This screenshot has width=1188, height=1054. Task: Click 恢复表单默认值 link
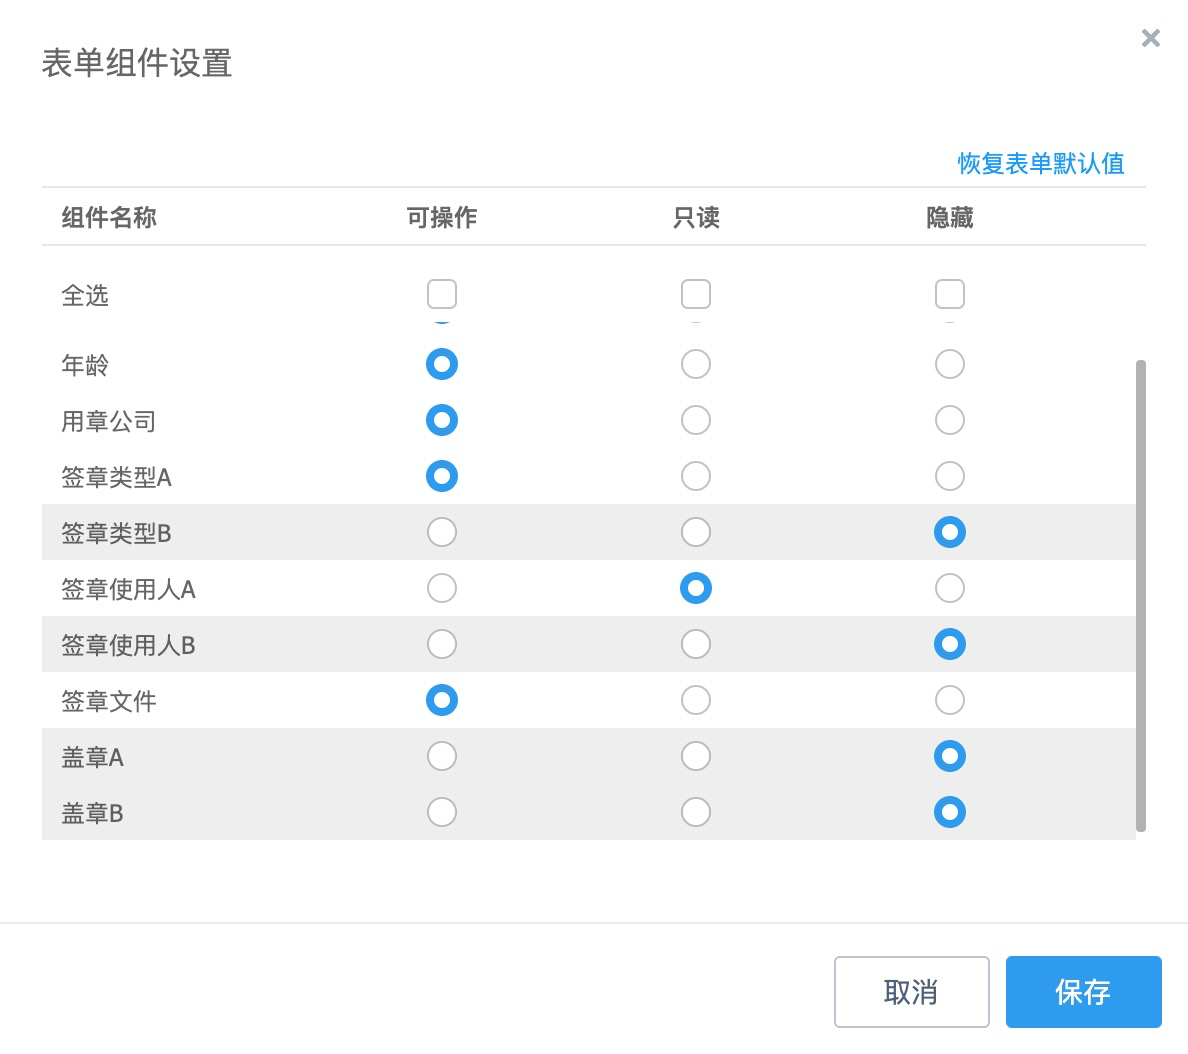tap(1040, 163)
